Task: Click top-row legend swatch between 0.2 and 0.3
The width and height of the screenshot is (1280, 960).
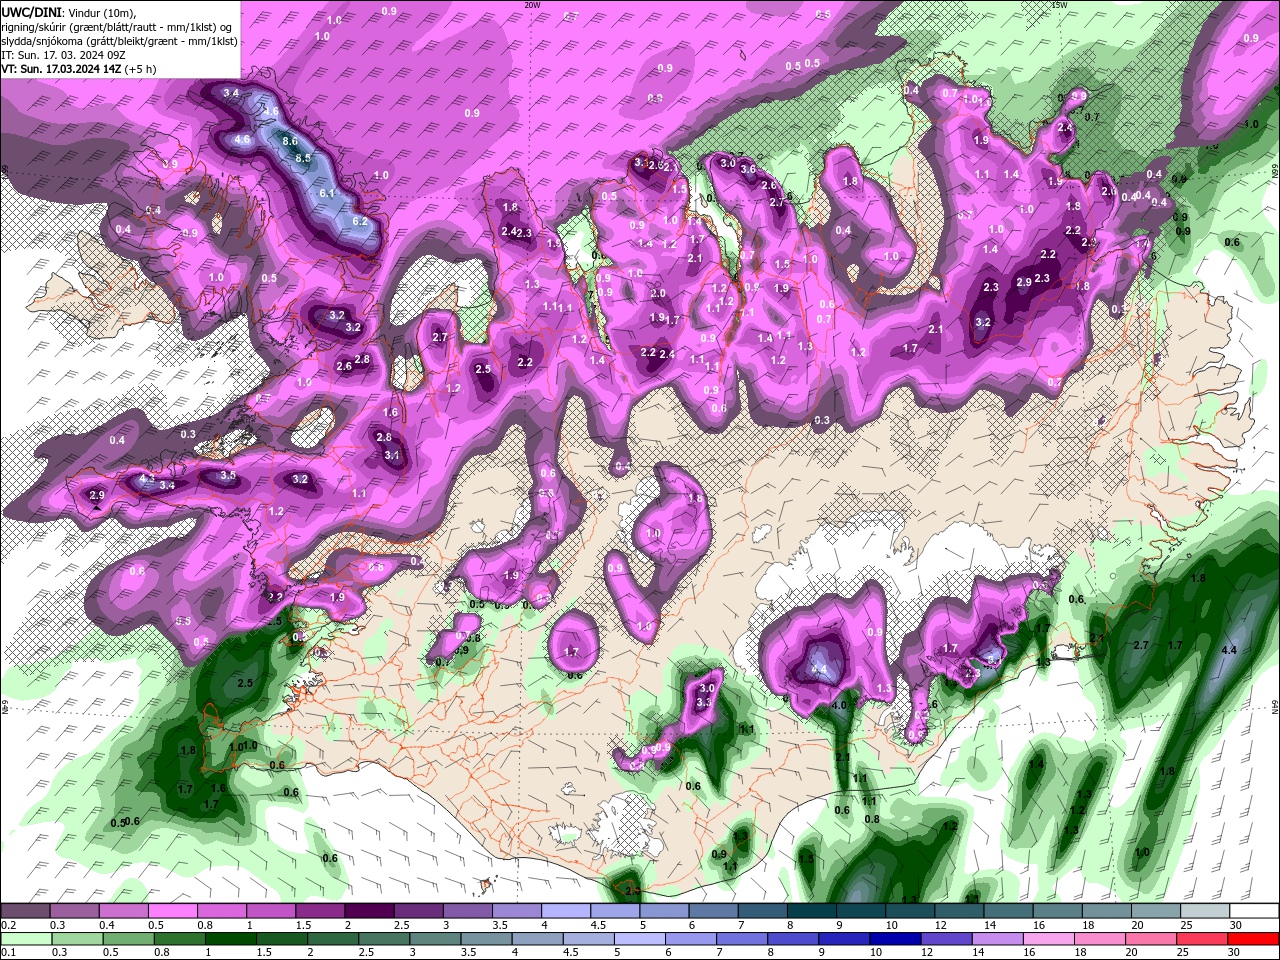Action: pos(25,911)
